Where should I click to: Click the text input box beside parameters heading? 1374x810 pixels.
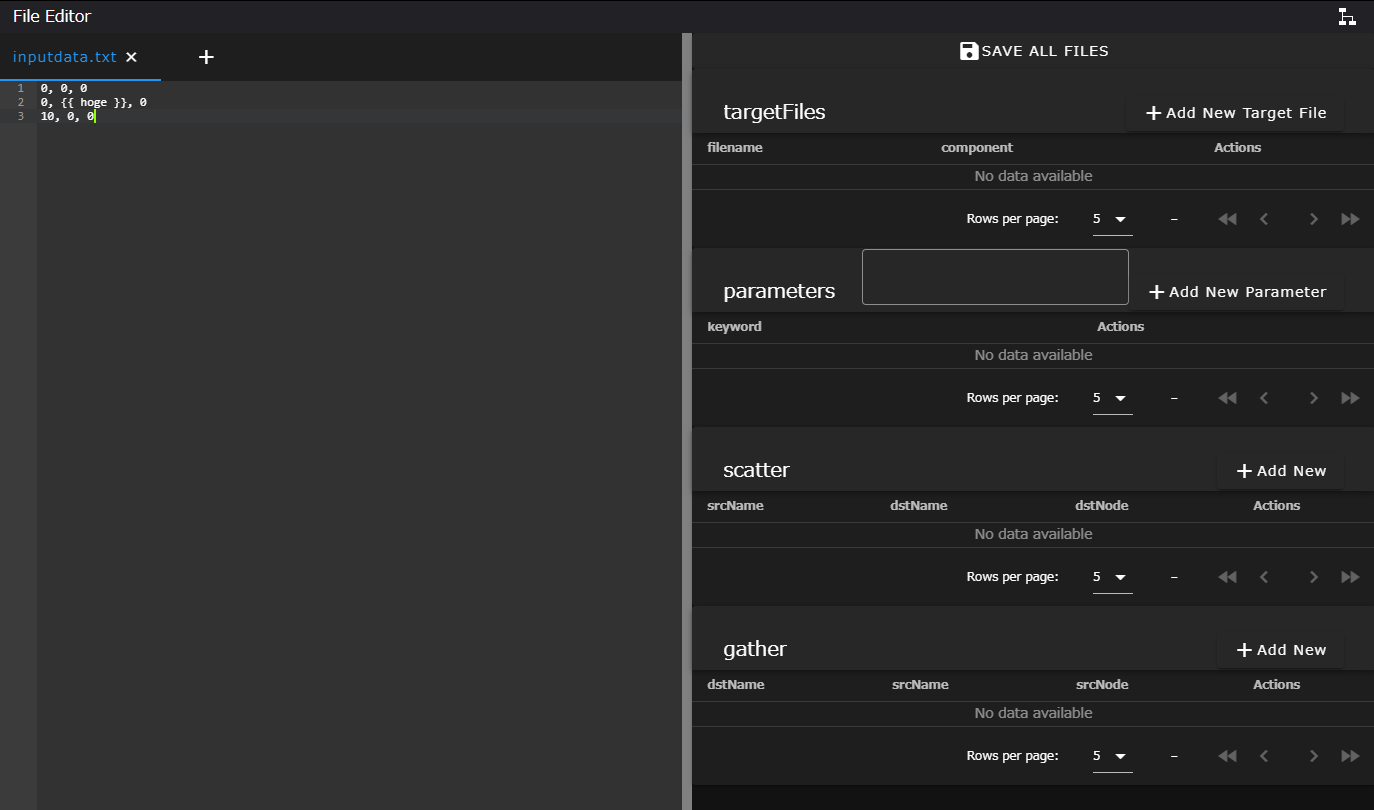pos(995,277)
